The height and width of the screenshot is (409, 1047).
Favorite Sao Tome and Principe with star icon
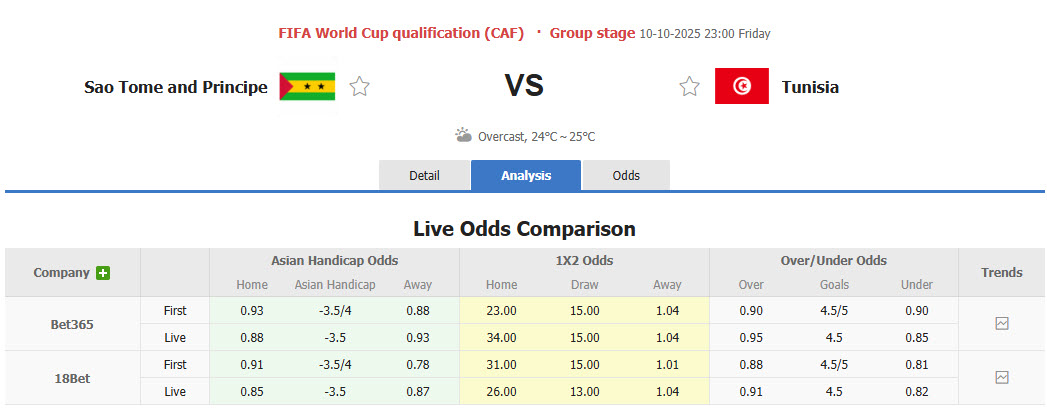tap(360, 87)
